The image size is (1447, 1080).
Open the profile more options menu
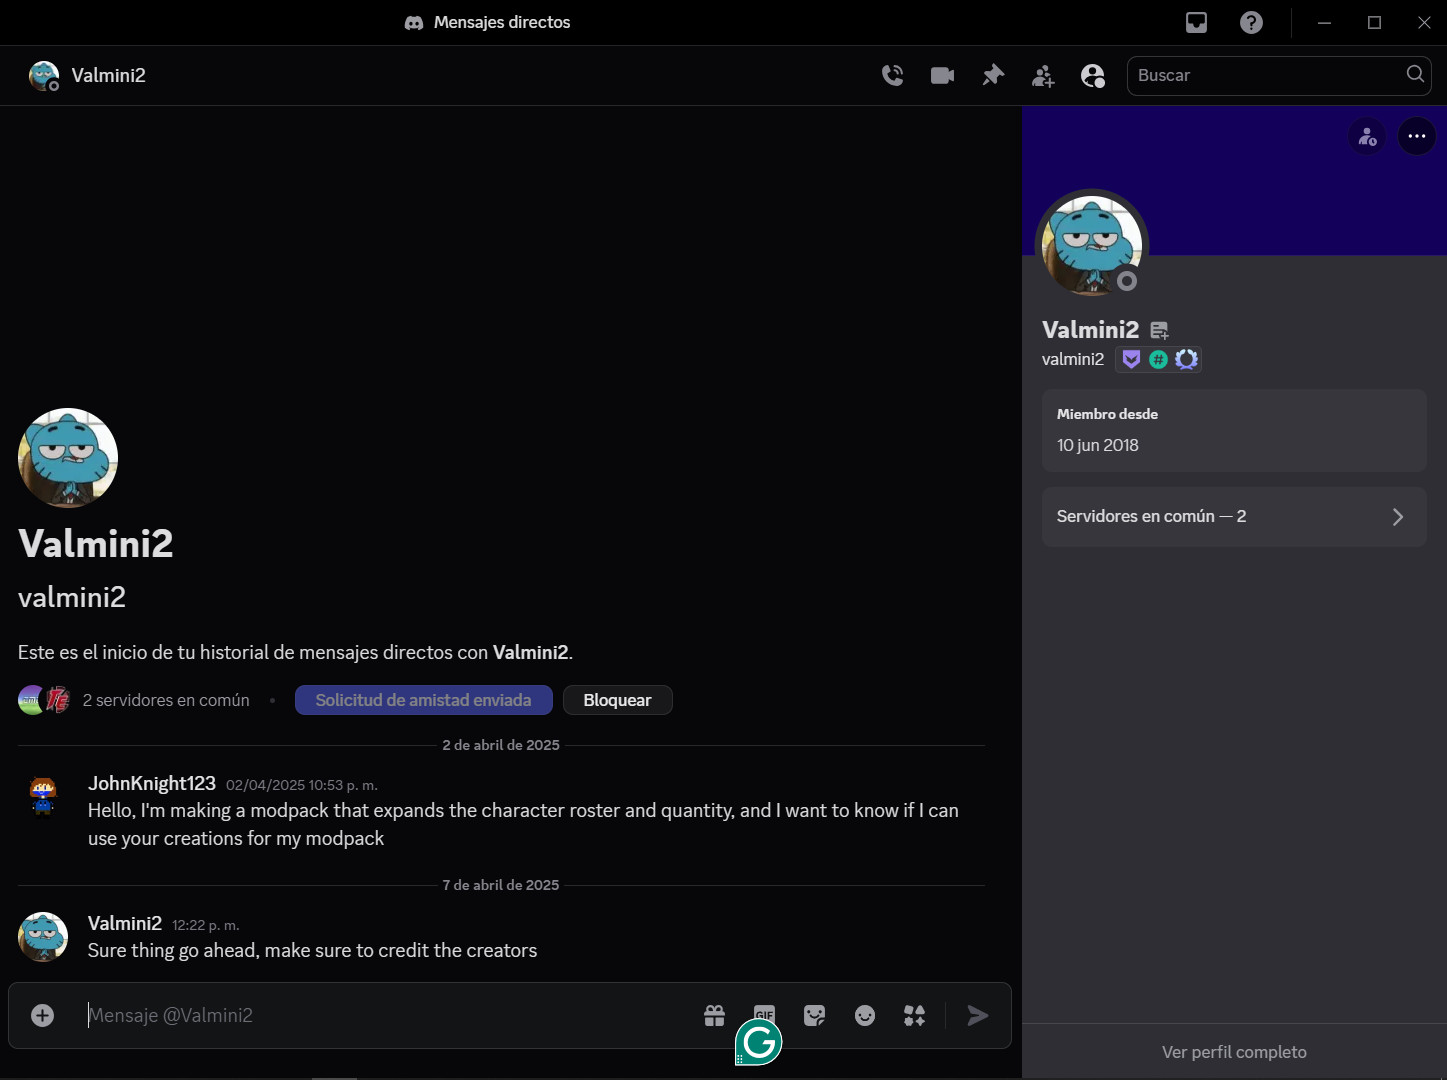[x=1416, y=136]
